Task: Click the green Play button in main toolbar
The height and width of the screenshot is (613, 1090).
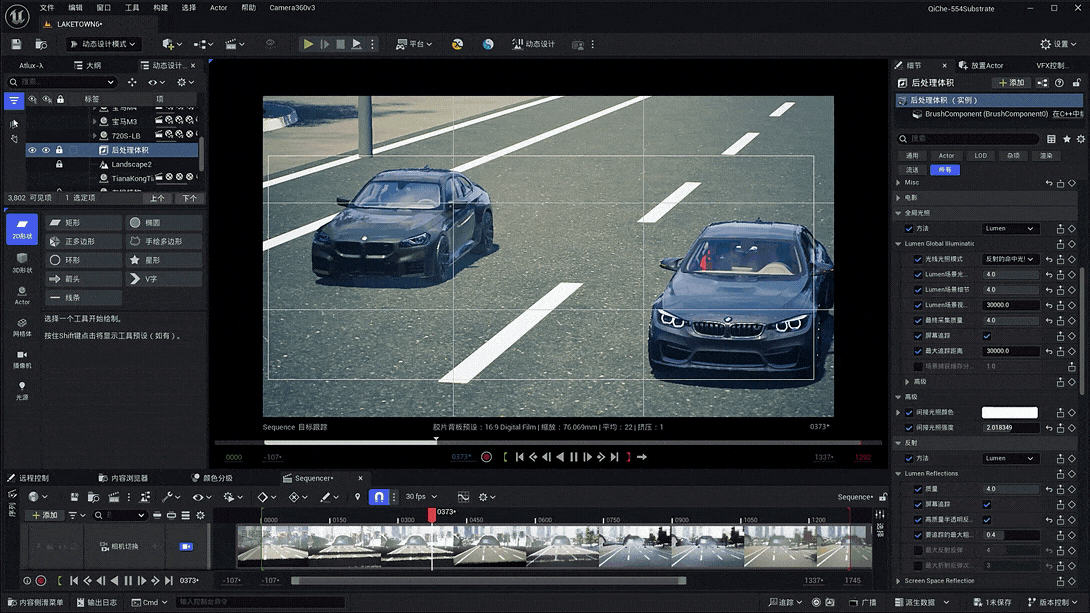Action: [308, 44]
